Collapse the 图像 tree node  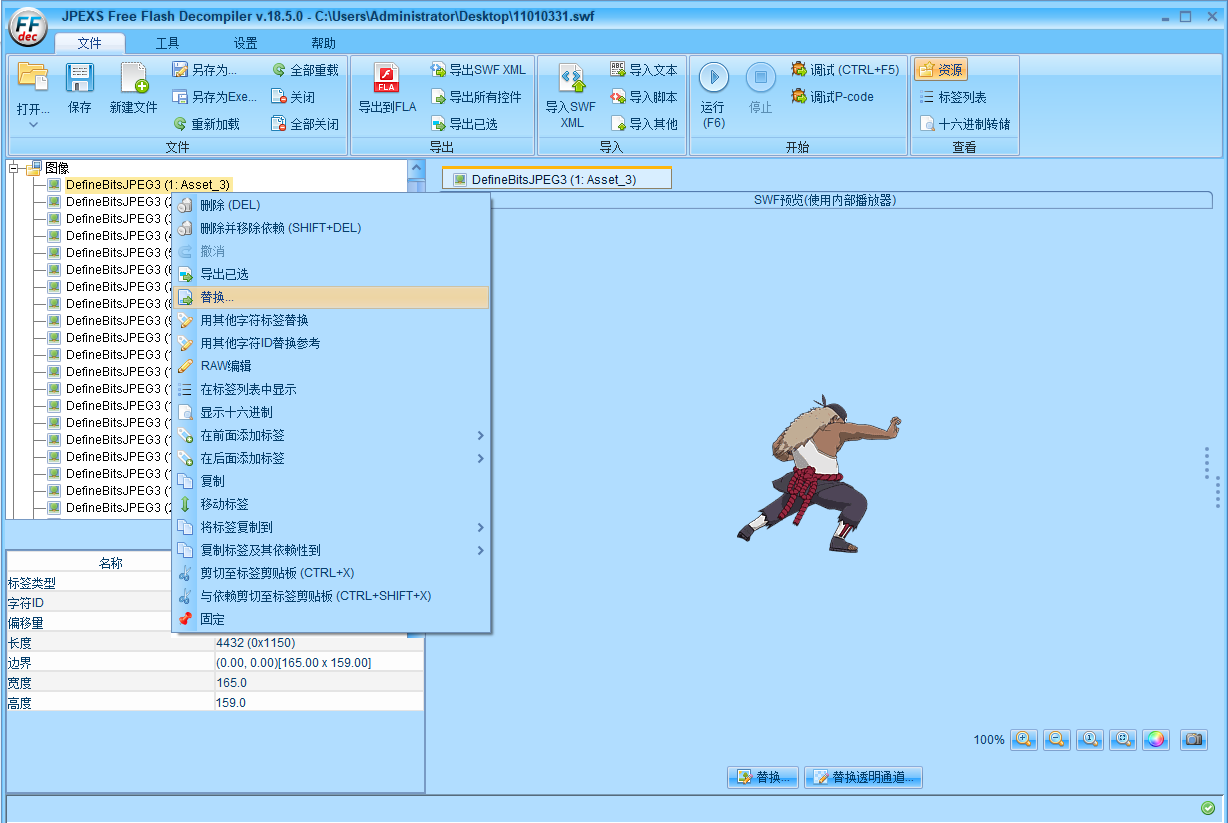pyautogui.click(x=14, y=168)
